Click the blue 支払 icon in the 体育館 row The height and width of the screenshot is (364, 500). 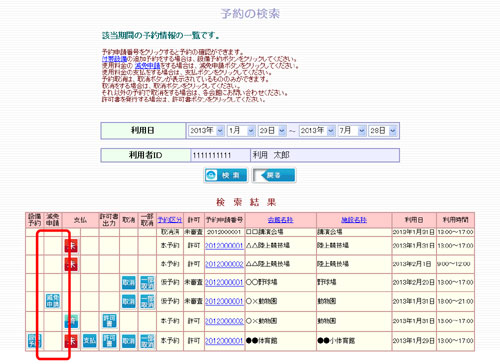click(90, 341)
